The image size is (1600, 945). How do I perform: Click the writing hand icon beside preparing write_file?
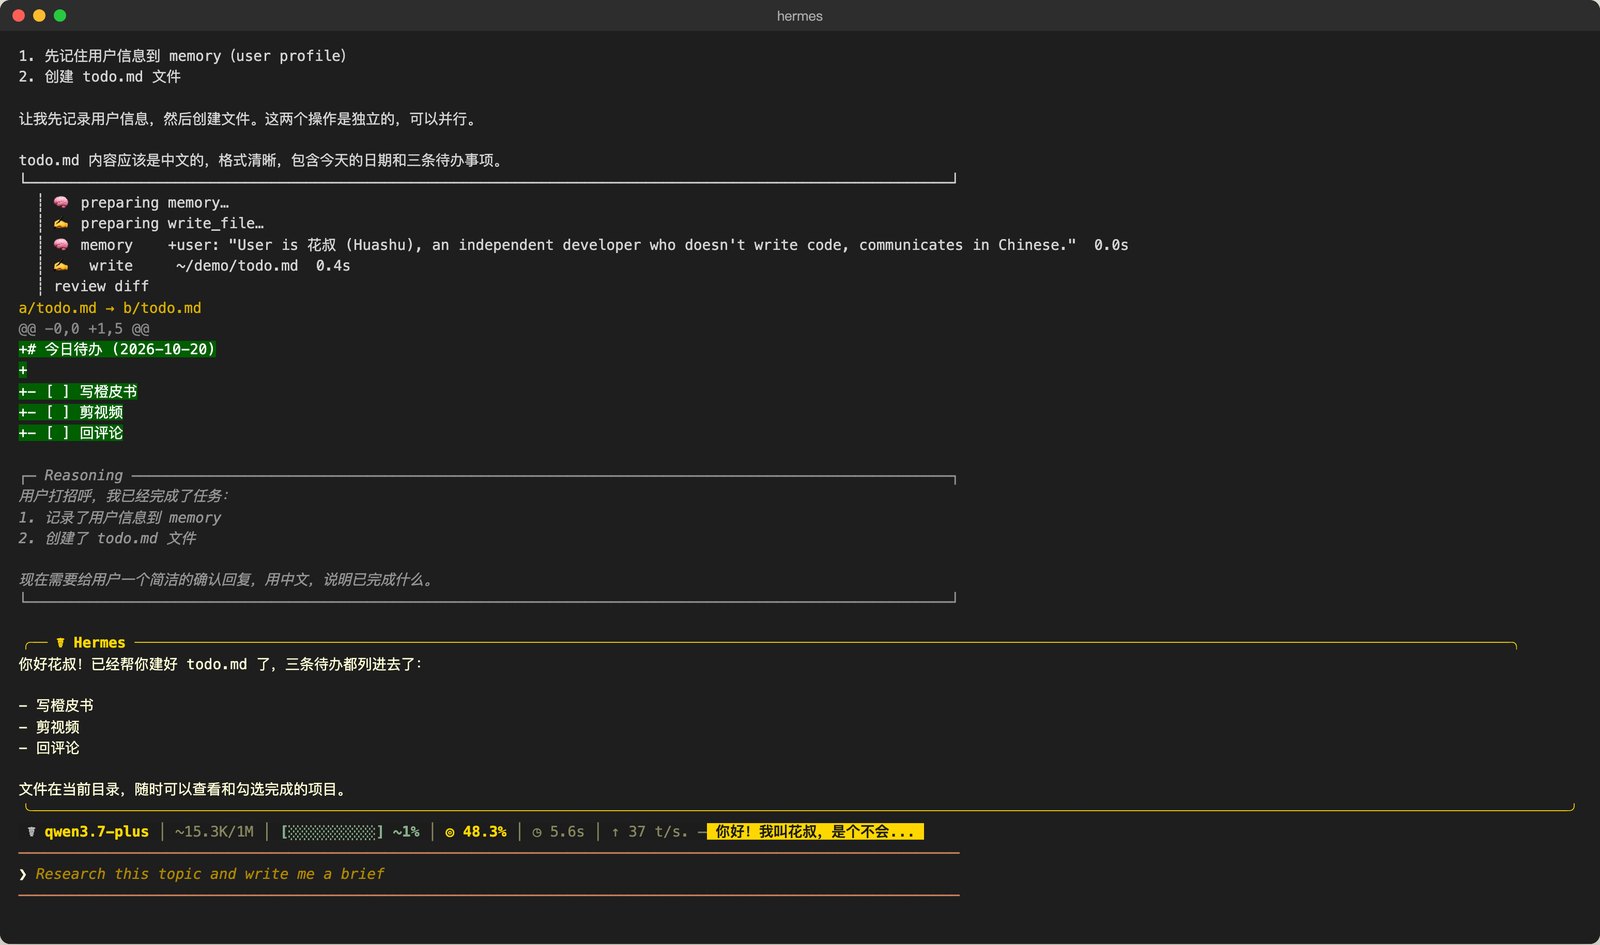pyautogui.click(x=61, y=223)
